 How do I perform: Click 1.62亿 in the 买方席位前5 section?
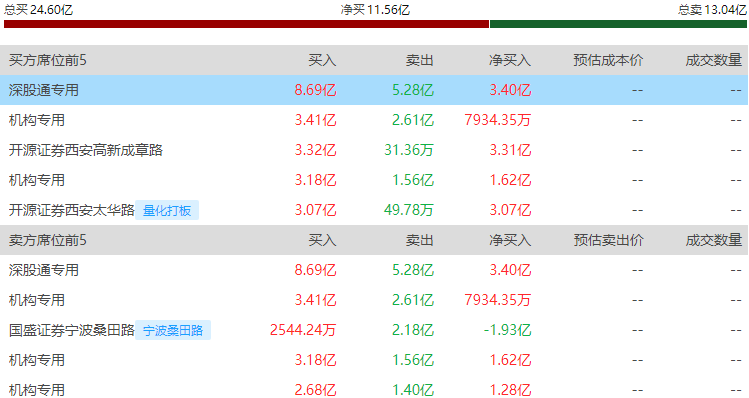coord(510,180)
